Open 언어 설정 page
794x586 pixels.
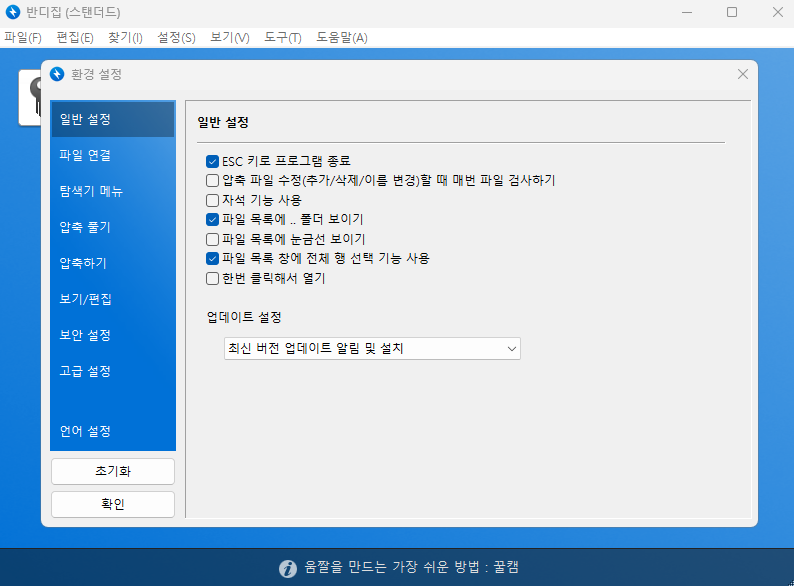coord(113,431)
